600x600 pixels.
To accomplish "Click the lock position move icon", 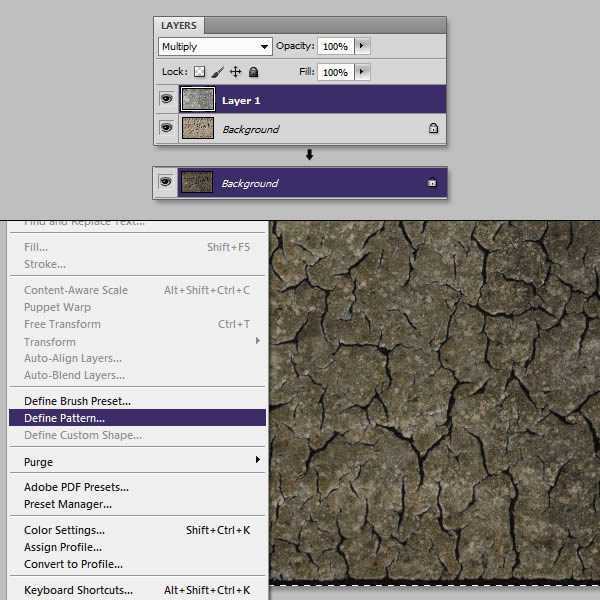I will [x=236, y=72].
